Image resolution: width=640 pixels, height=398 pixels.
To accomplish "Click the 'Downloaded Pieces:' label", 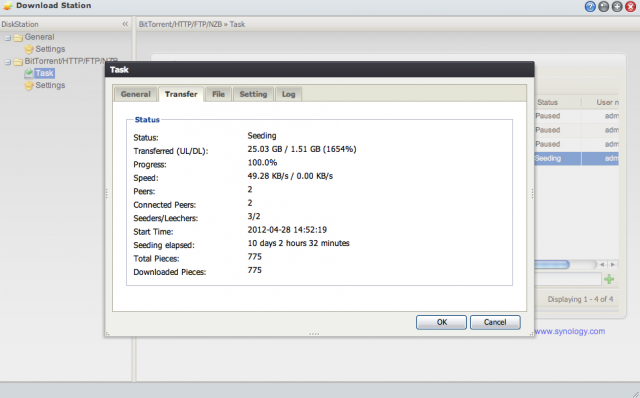I will tap(169, 272).
